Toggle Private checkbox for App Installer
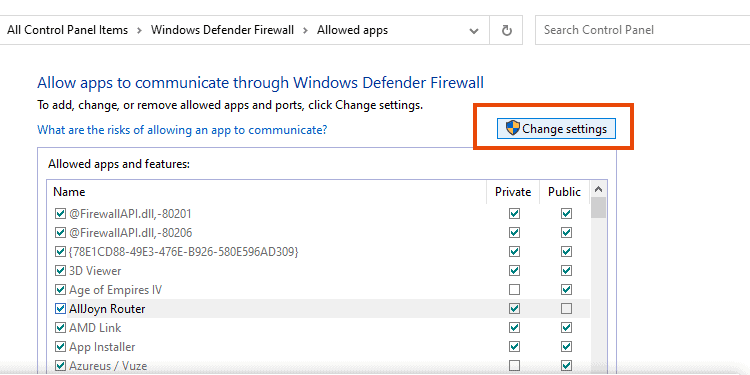The image size is (750, 375). coord(514,347)
